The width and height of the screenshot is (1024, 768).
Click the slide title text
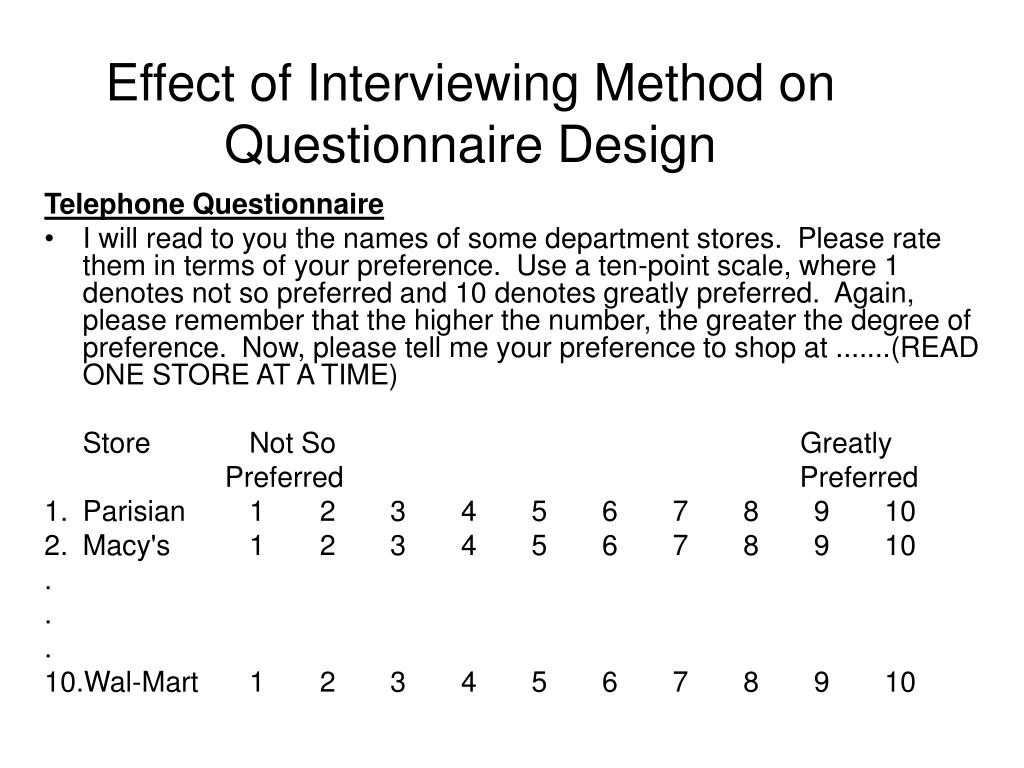pos(470,113)
